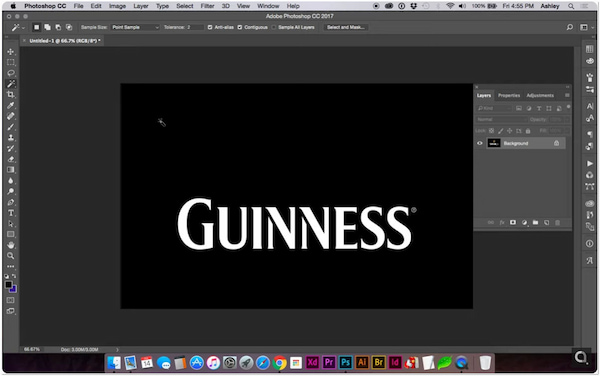Click the Add to Selection mode icon

47,27
